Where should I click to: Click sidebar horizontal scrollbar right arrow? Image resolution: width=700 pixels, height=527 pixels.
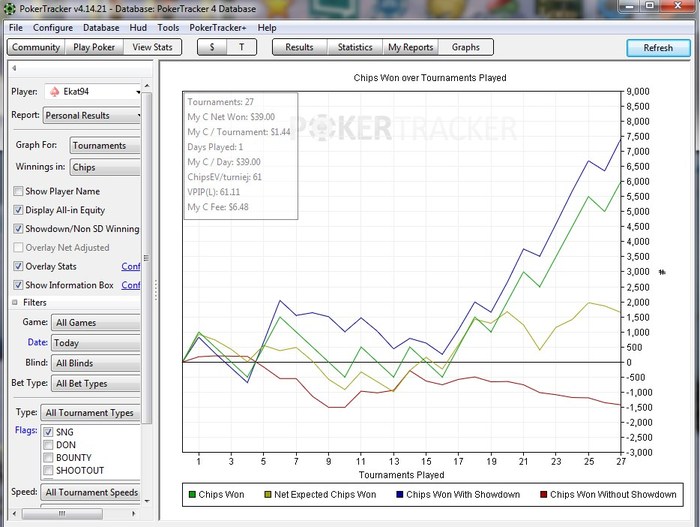point(133,514)
